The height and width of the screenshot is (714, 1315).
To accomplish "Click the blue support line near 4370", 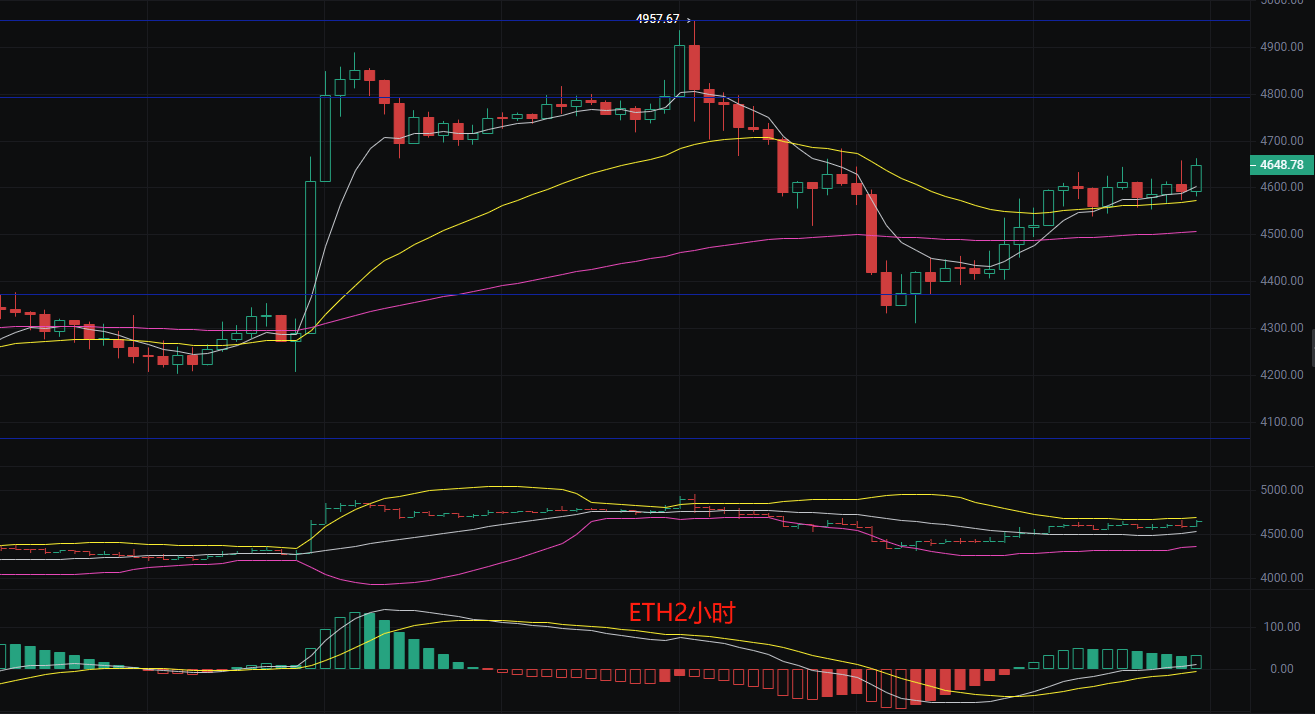I will pyautogui.click(x=600, y=295).
